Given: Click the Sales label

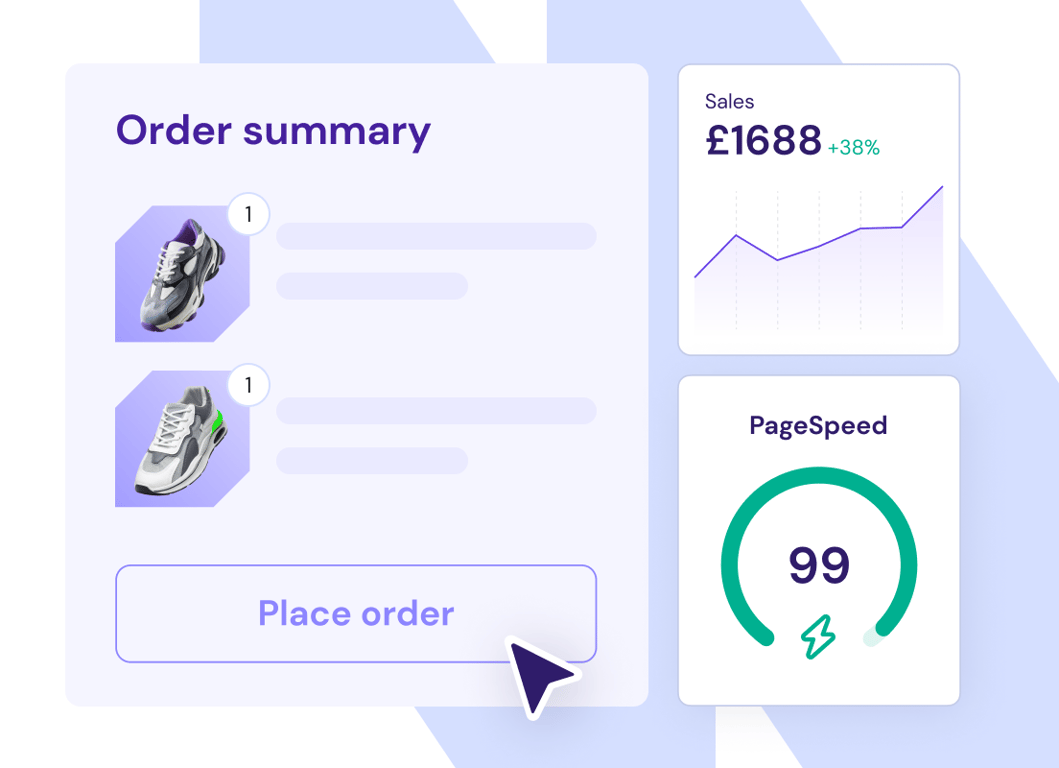Looking at the screenshot, I should pyautogui.click(x=729, y=101).
